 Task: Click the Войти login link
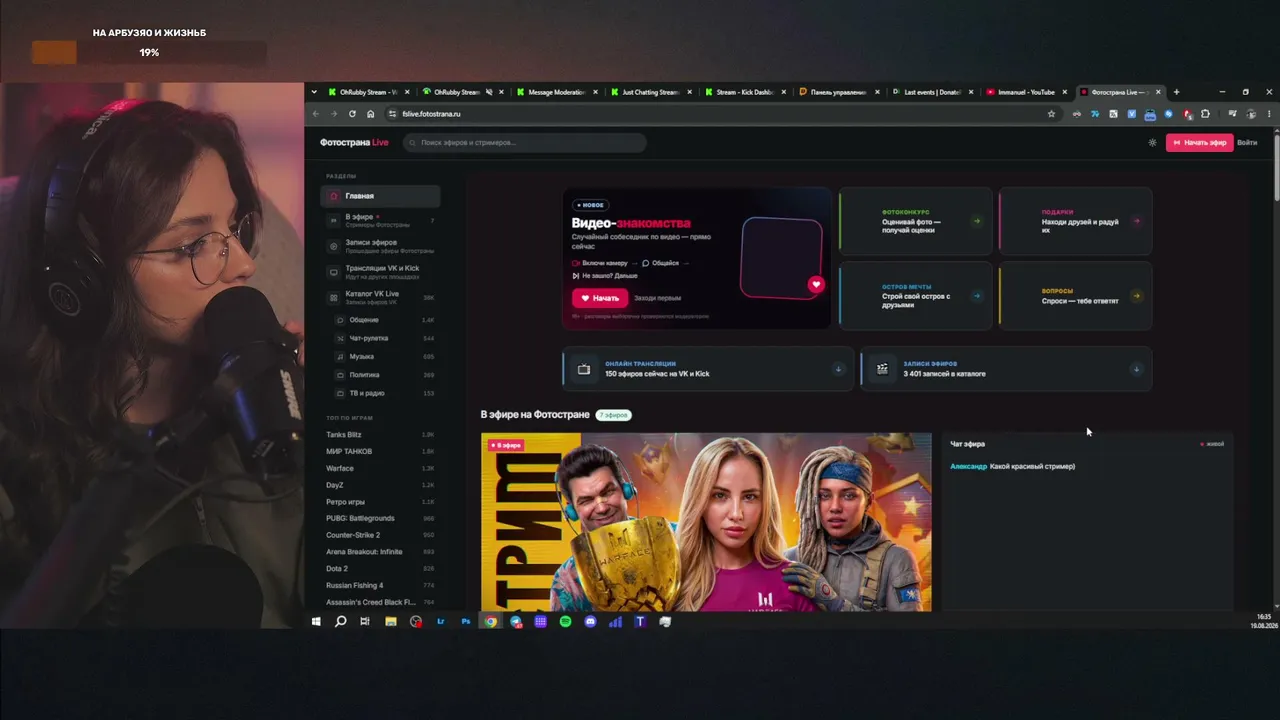coord(1247,142)
